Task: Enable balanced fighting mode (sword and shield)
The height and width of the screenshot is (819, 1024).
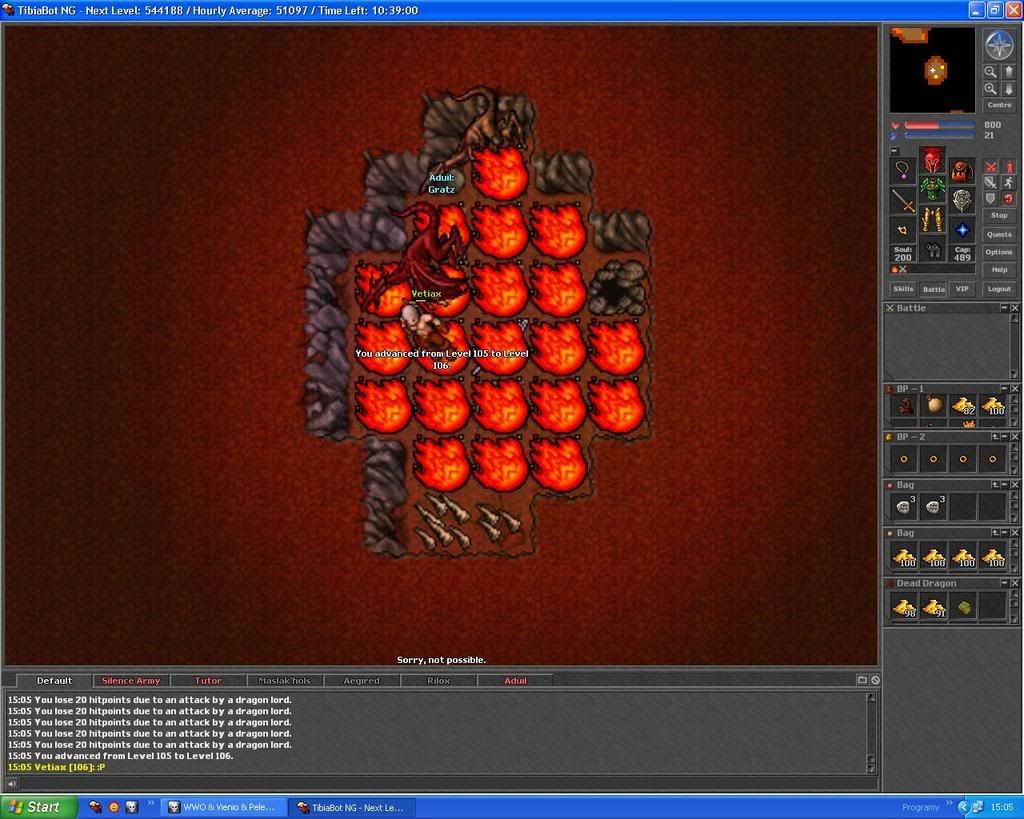Action: point(991,183)
